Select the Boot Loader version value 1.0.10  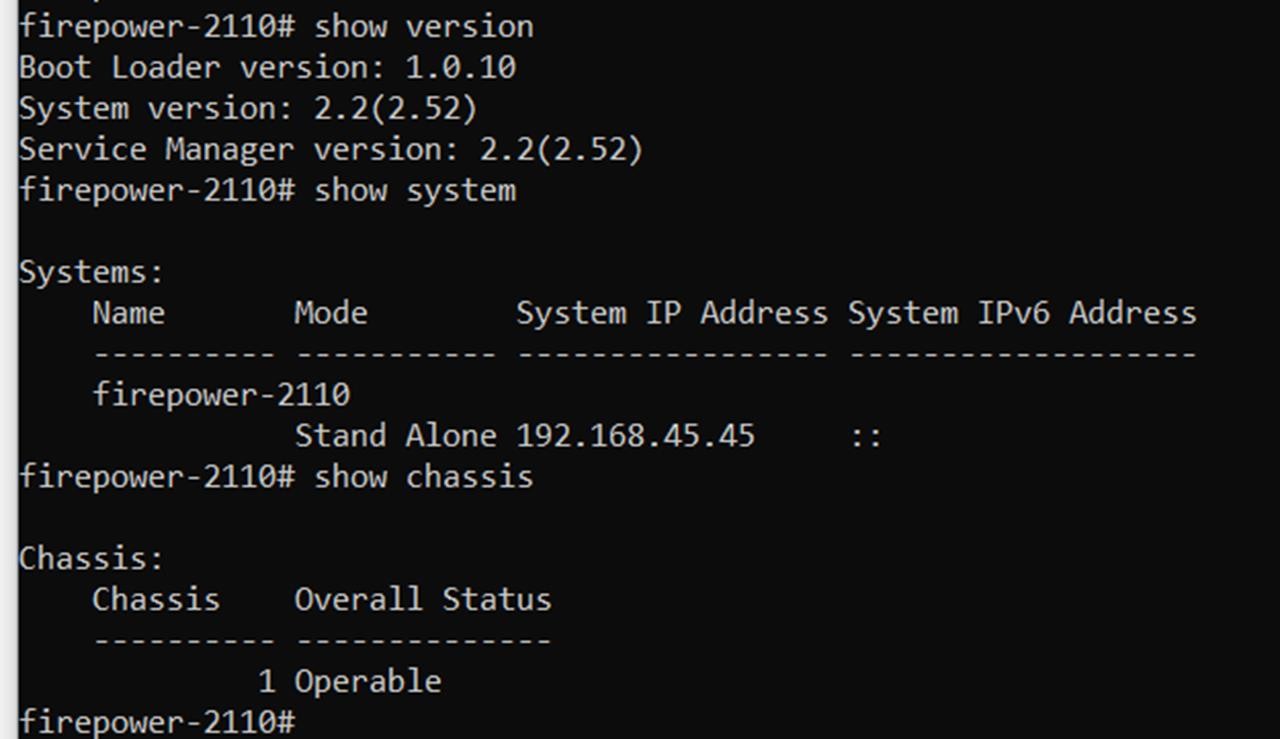(460, 67)
